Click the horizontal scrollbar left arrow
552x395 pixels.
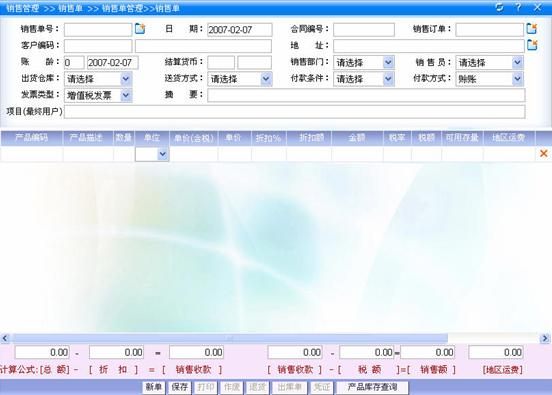pos(5,338)
